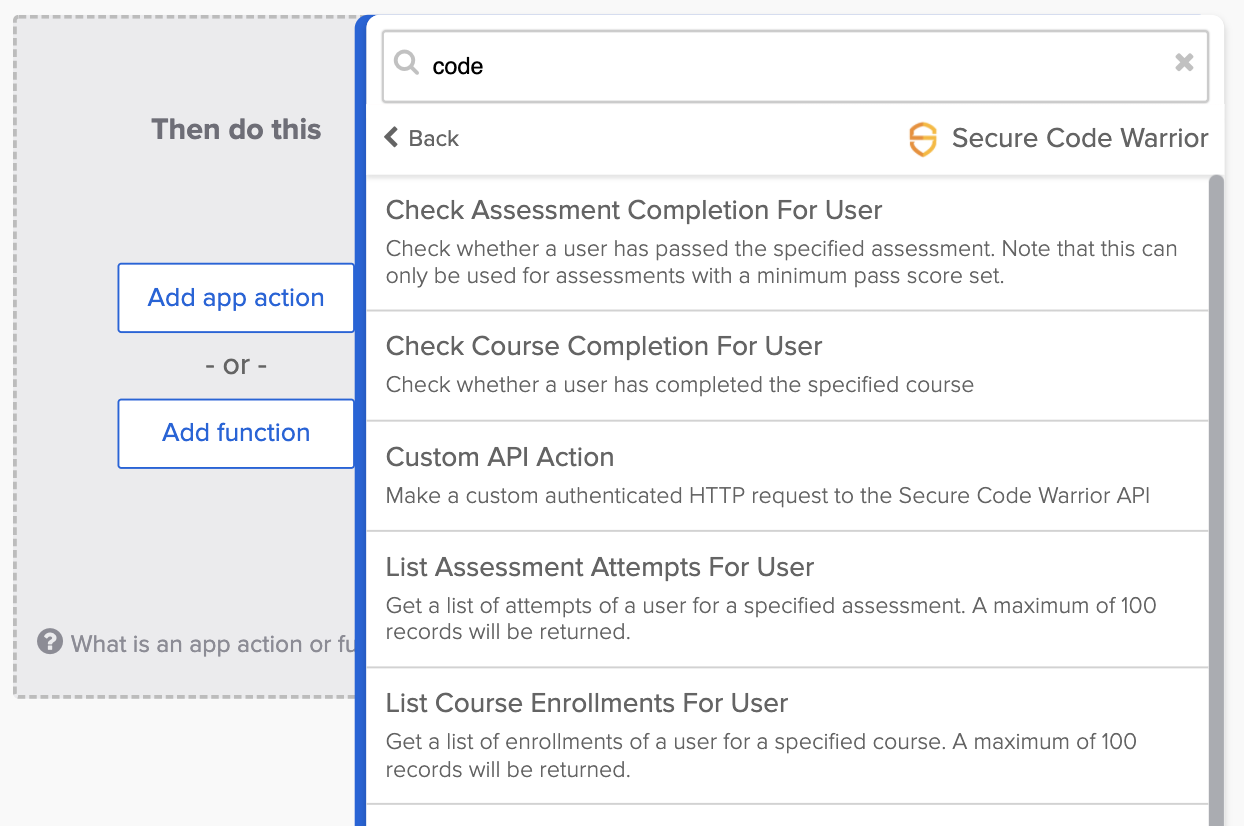Click the Back chevron arrow
1244x826 pixels.
pyautogui.click(x=392, y=138)
